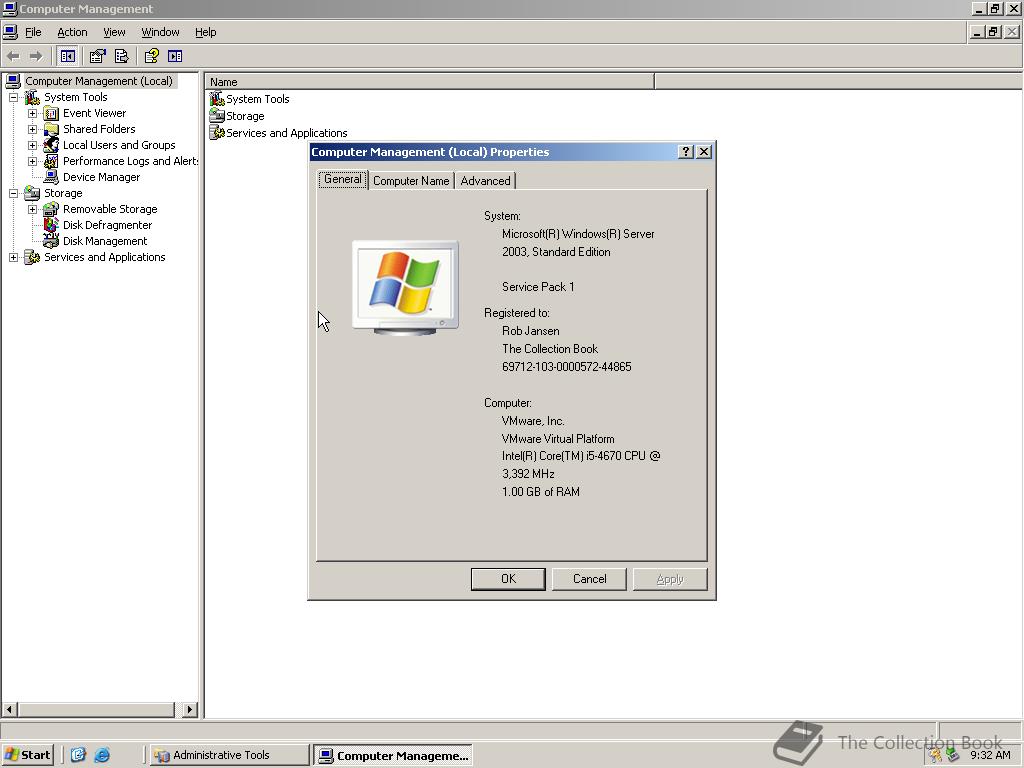The image size is (1024, 768).
Task: Click the Show/Hide Action Pane toolbar icon
Action: 175,56
